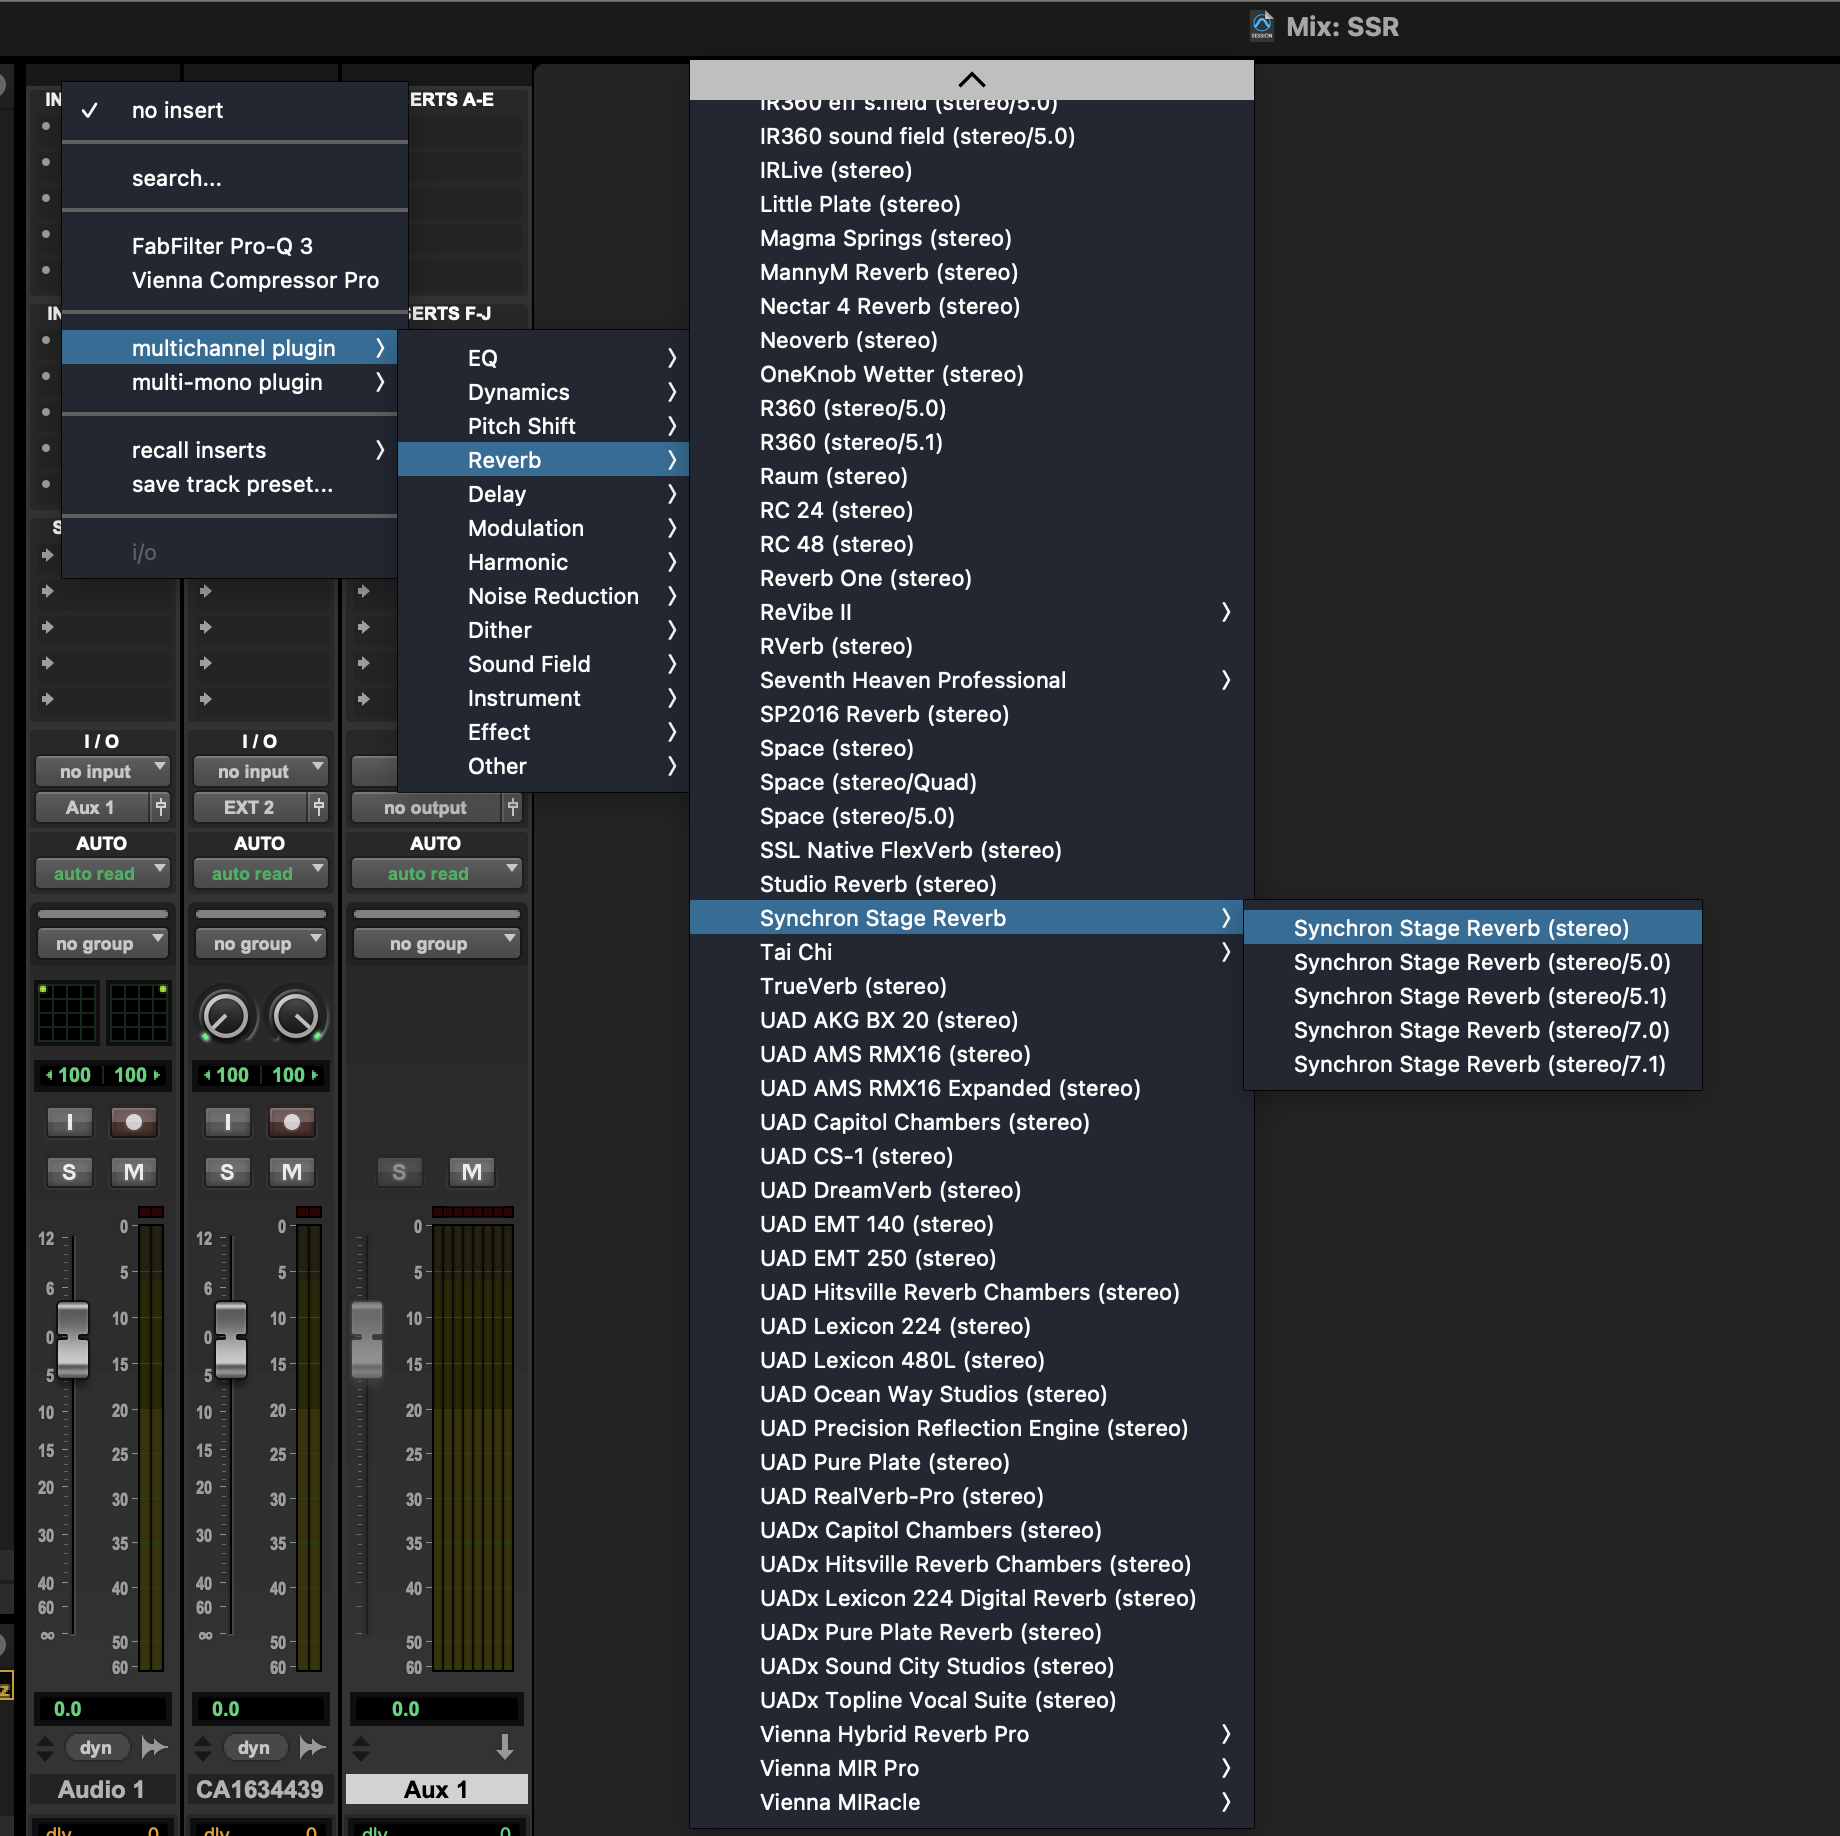Image resolution: width=1840 pixels, height=1836 pixels.
Task: Click Aux 1 down arrow icon
Action: coord(505,1747)
